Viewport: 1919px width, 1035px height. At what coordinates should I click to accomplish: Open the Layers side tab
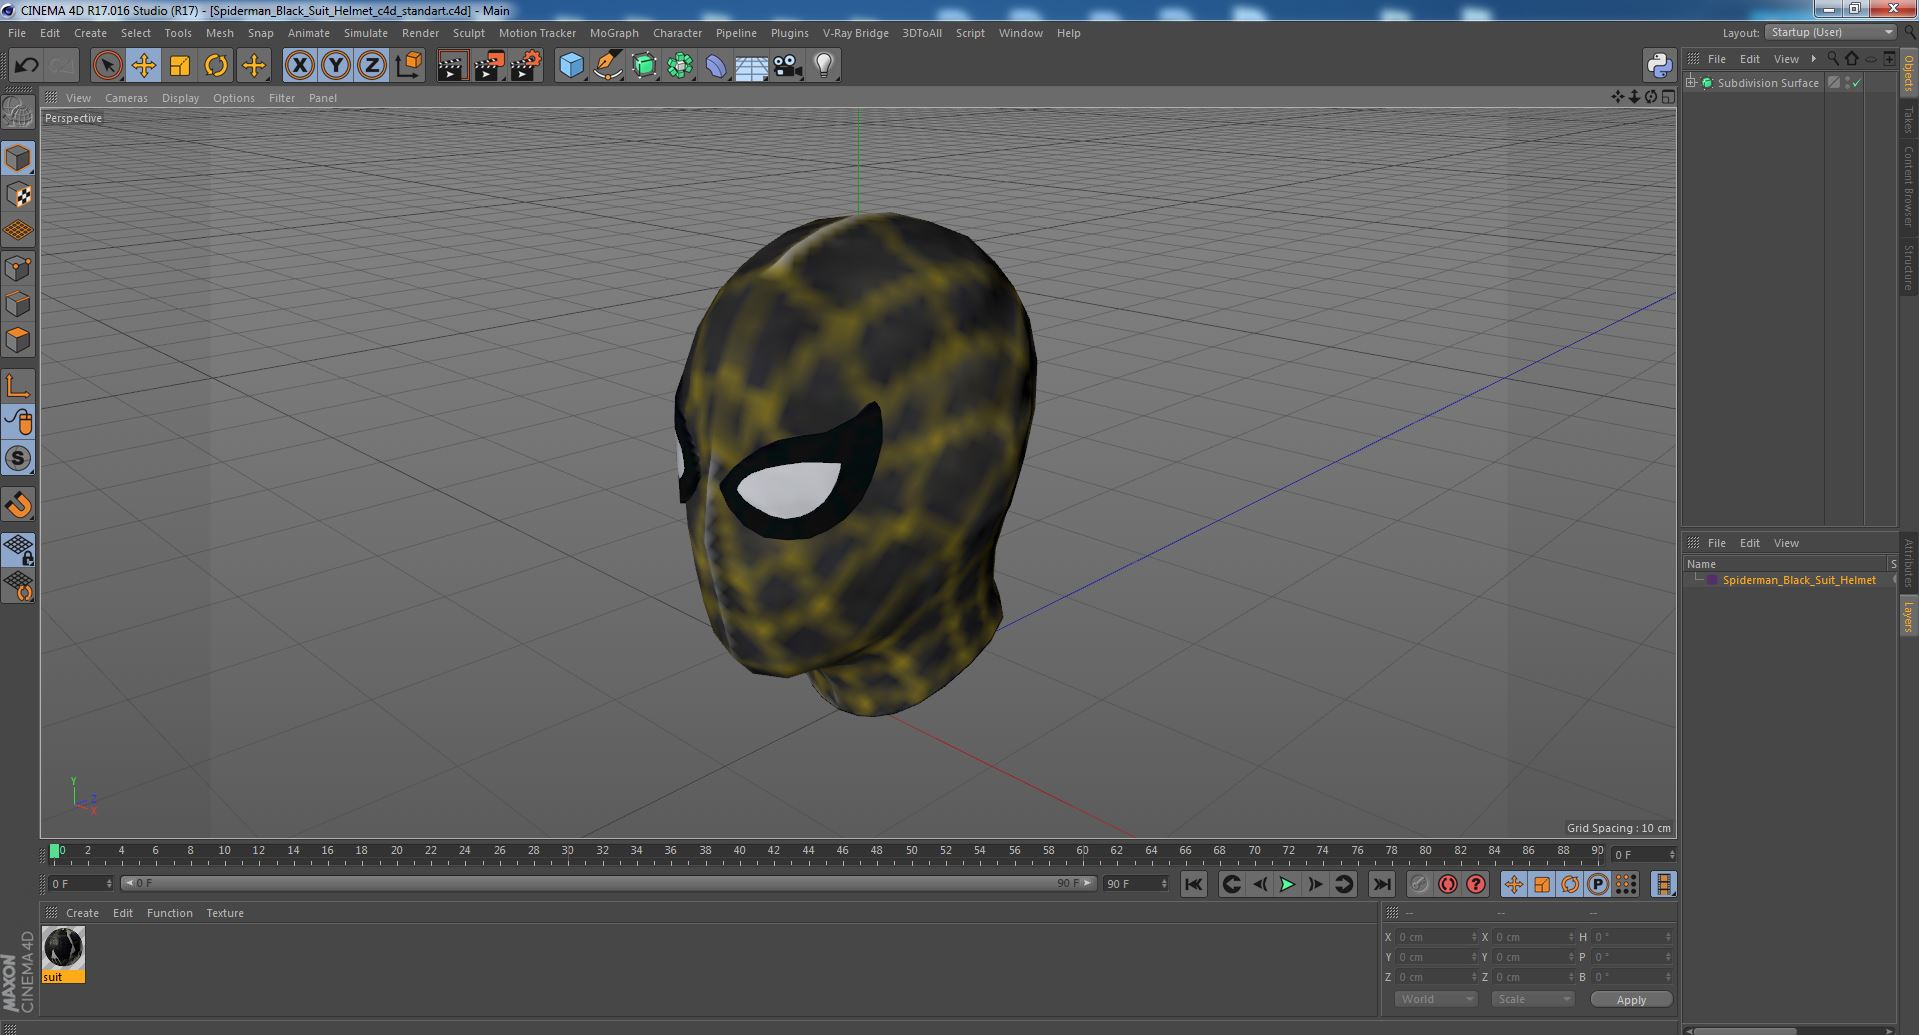pyautogui.click(x=1908, y=616)
